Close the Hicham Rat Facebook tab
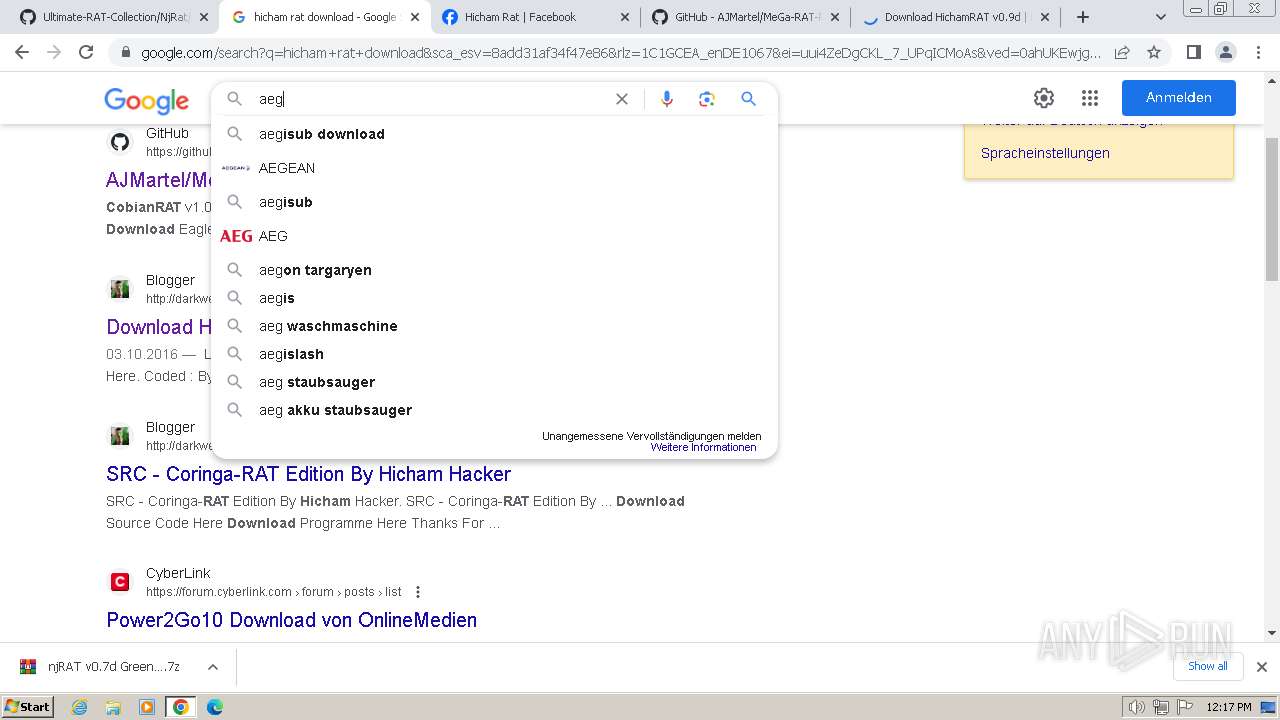1280x720 pixels. click(625, 17)
